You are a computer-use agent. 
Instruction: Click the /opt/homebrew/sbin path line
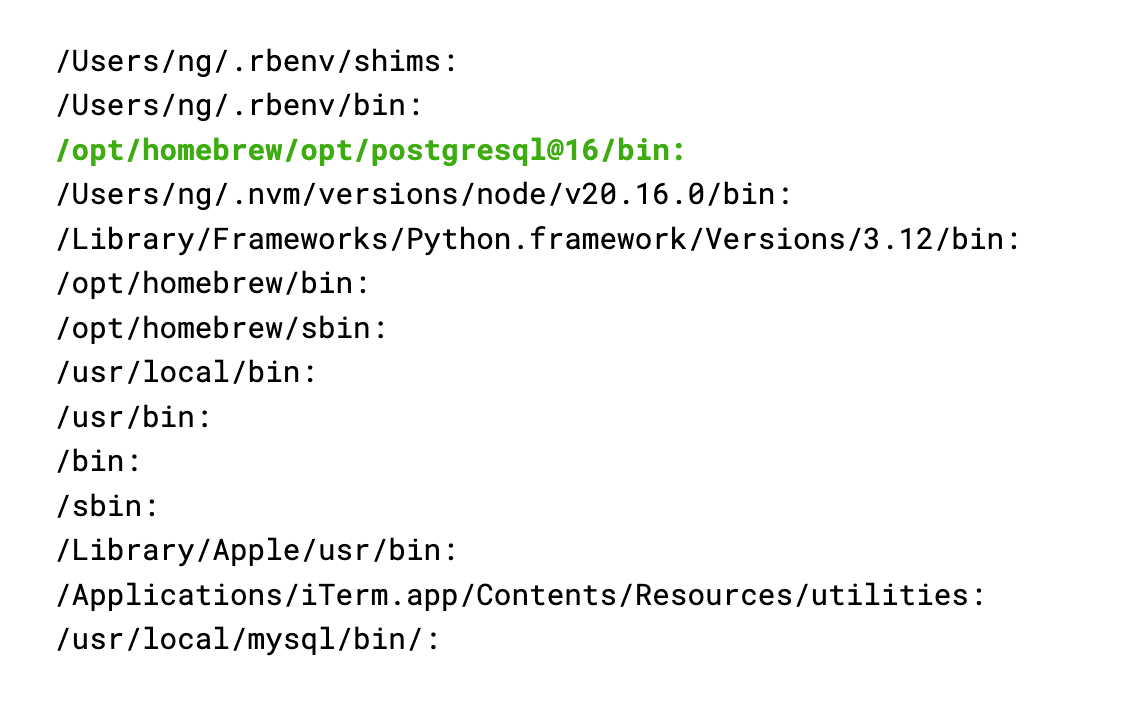point(221,328)
